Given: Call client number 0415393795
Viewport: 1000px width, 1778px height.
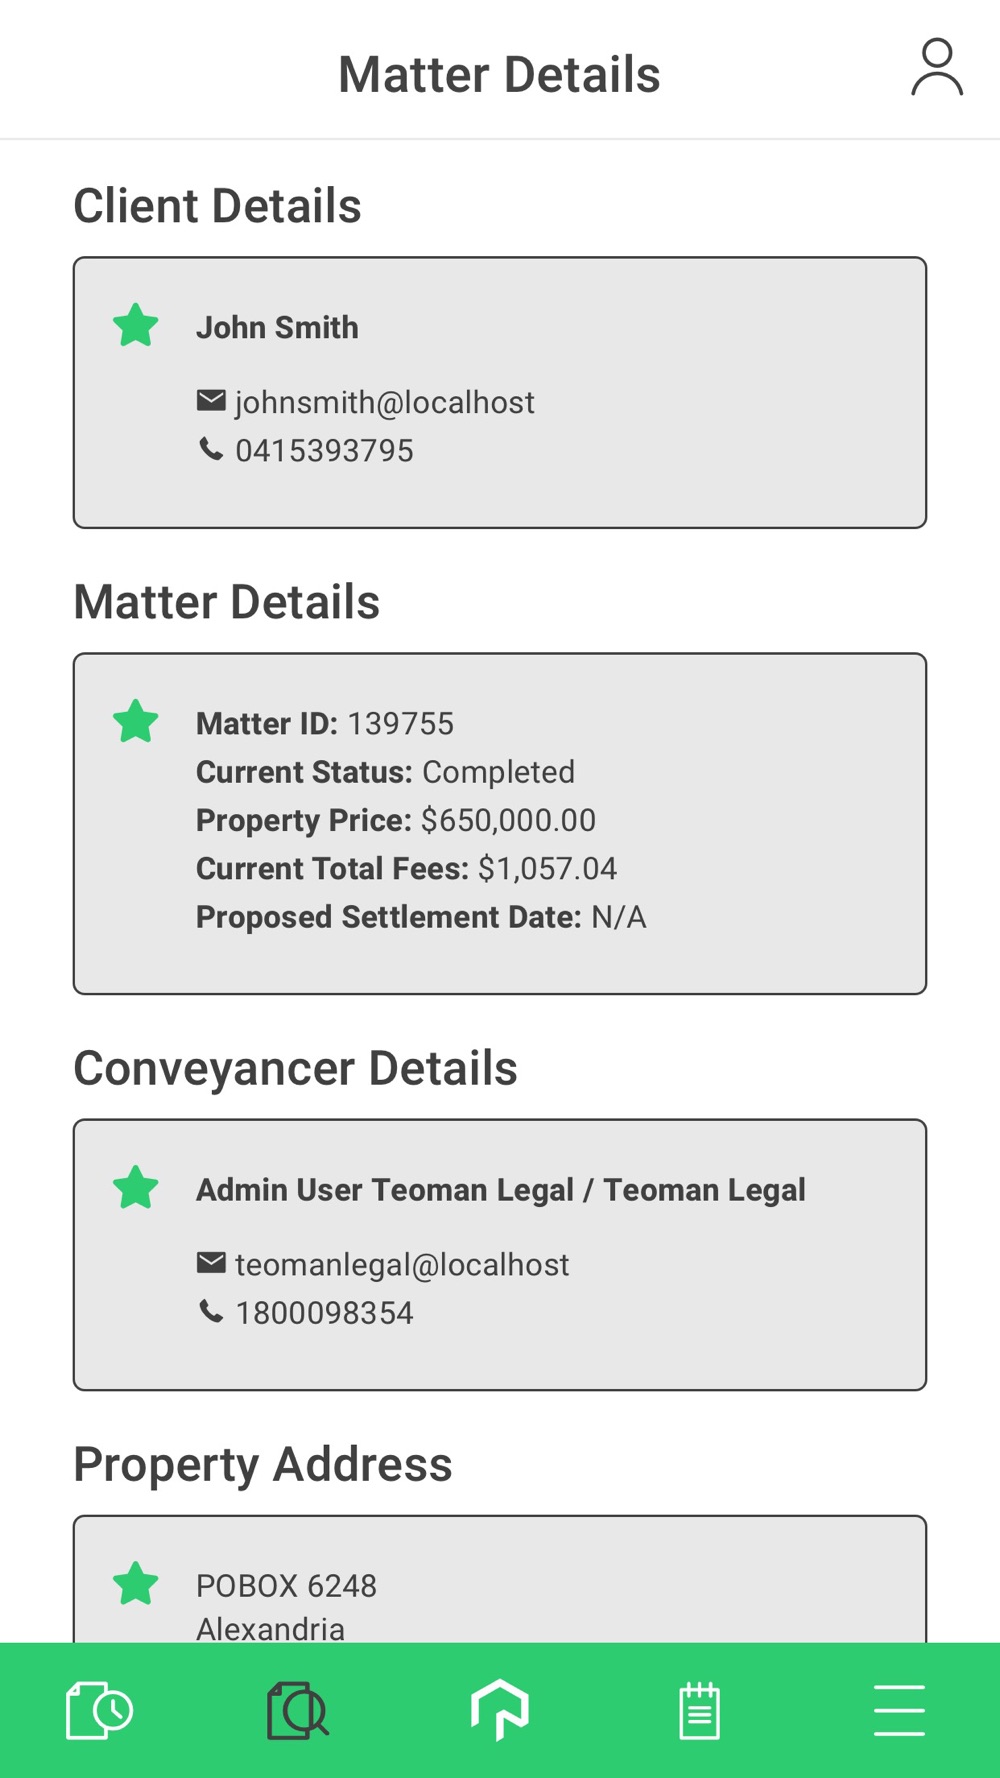Looking at the screenshot, I should (x=324, y=451).
